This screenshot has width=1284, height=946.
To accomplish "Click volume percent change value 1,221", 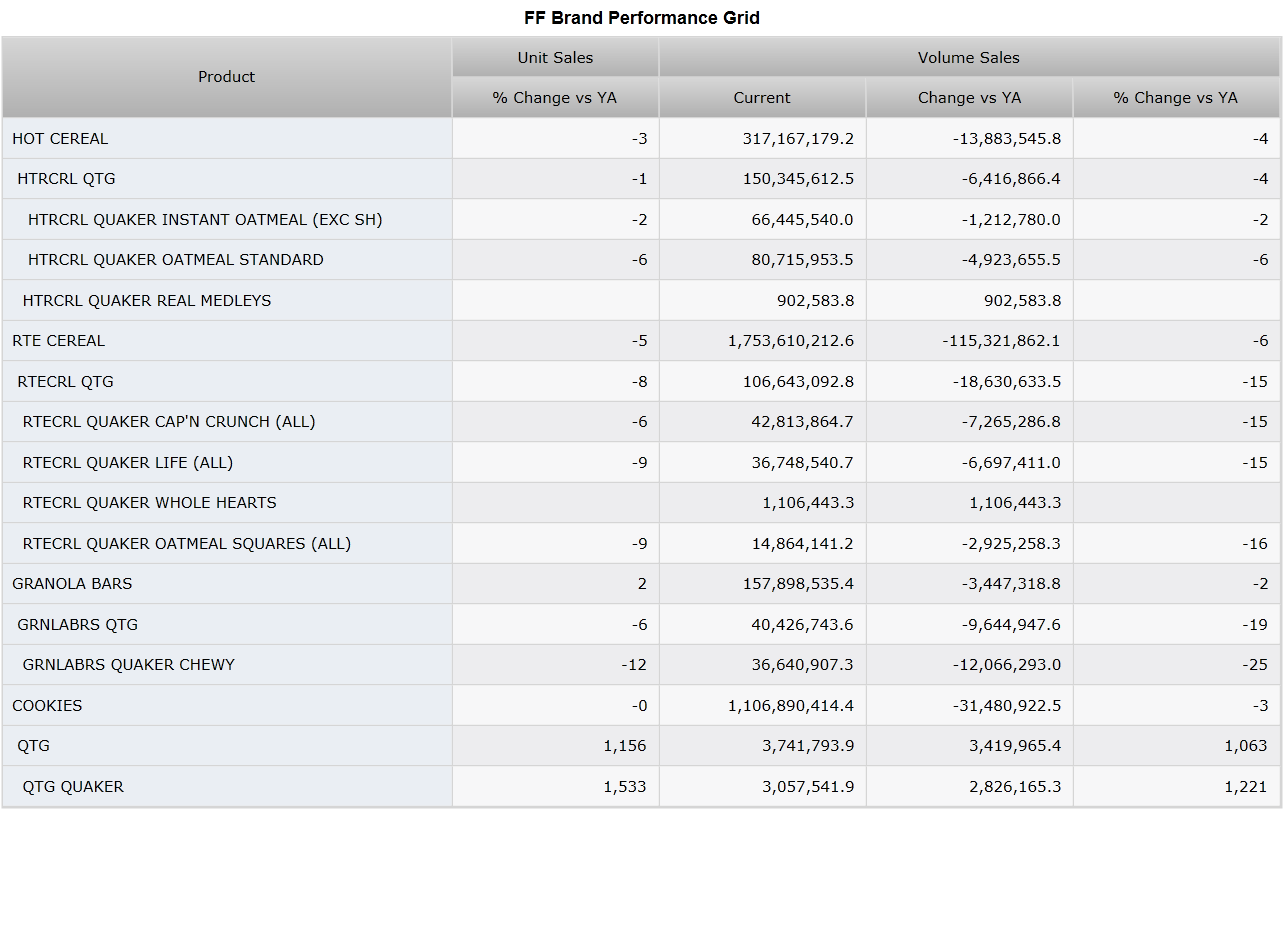I will pos(1246,787).
